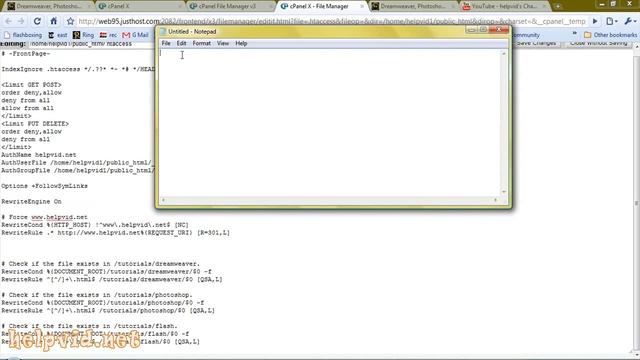Maximize the Notepad window
640x360 pixels.
coord(483,30)
